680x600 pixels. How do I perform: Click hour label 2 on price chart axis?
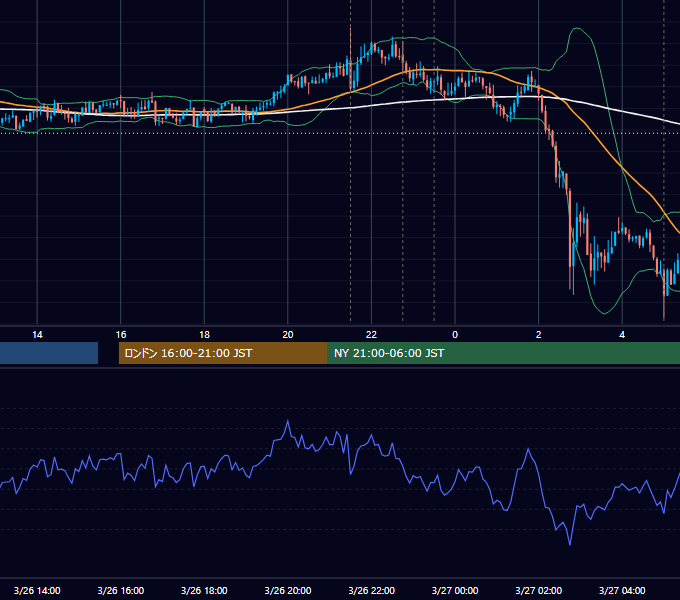point(539,335)
